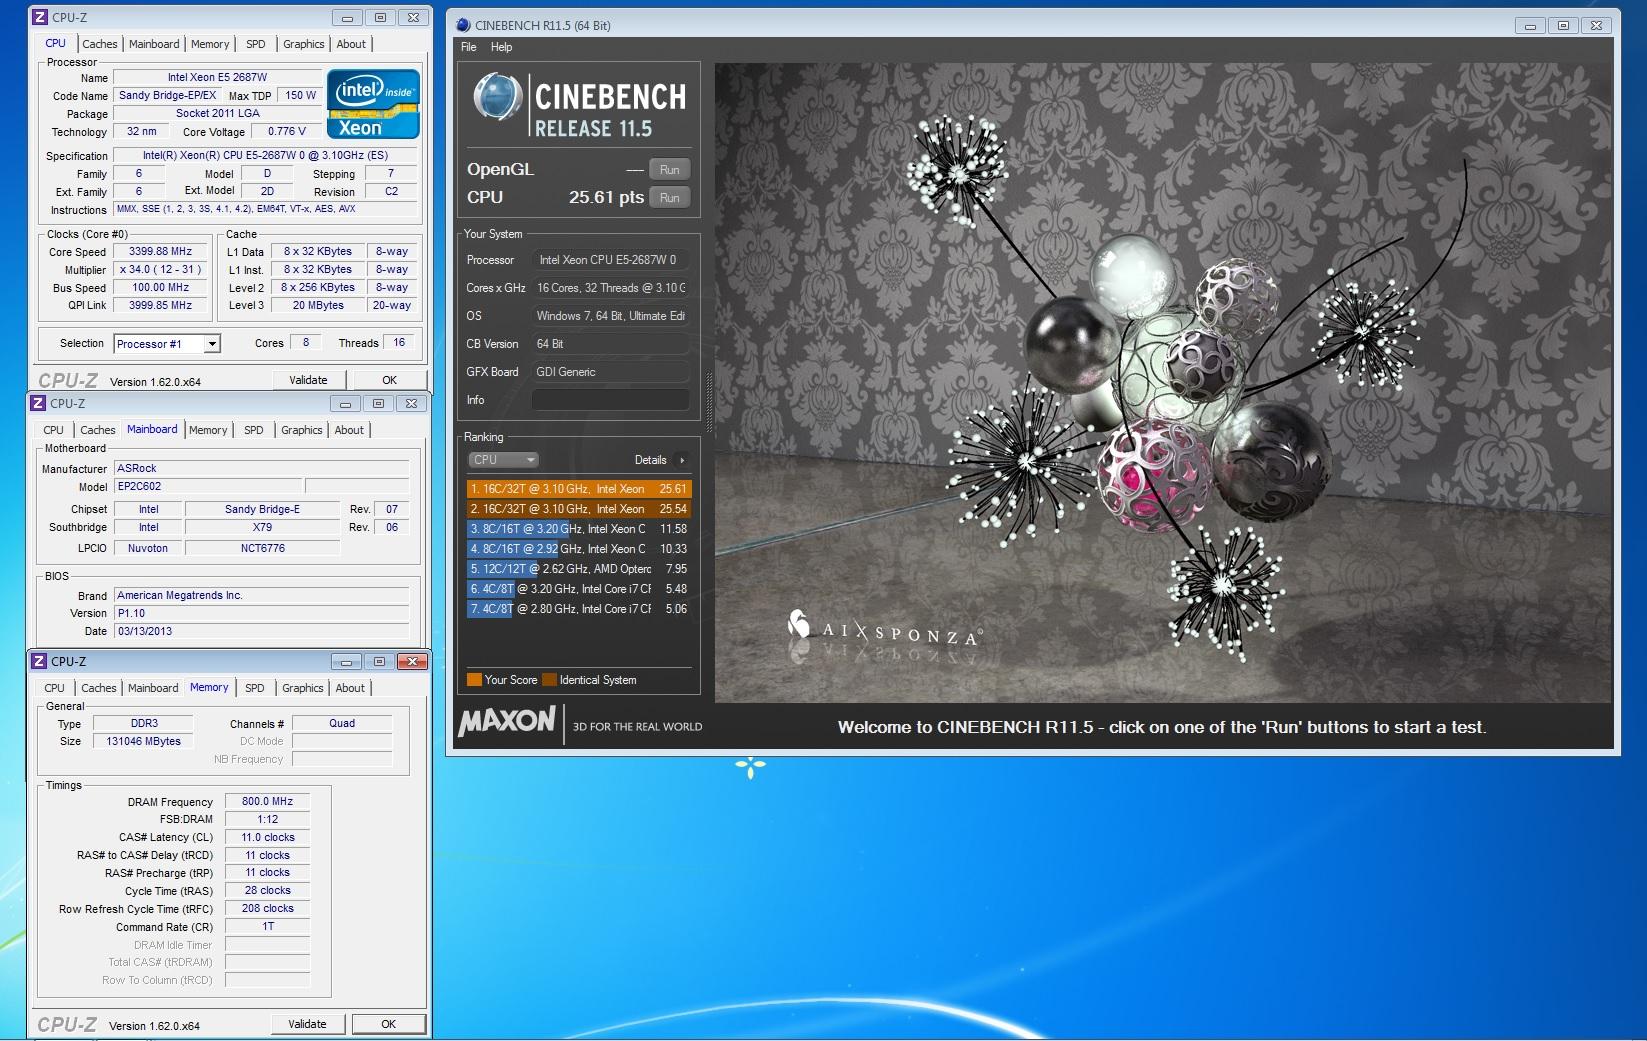The height and width of the screenshot is (1041, 1647).
Task: Click OK in bottom CPU-Z window
Action: click(389, 1024)
